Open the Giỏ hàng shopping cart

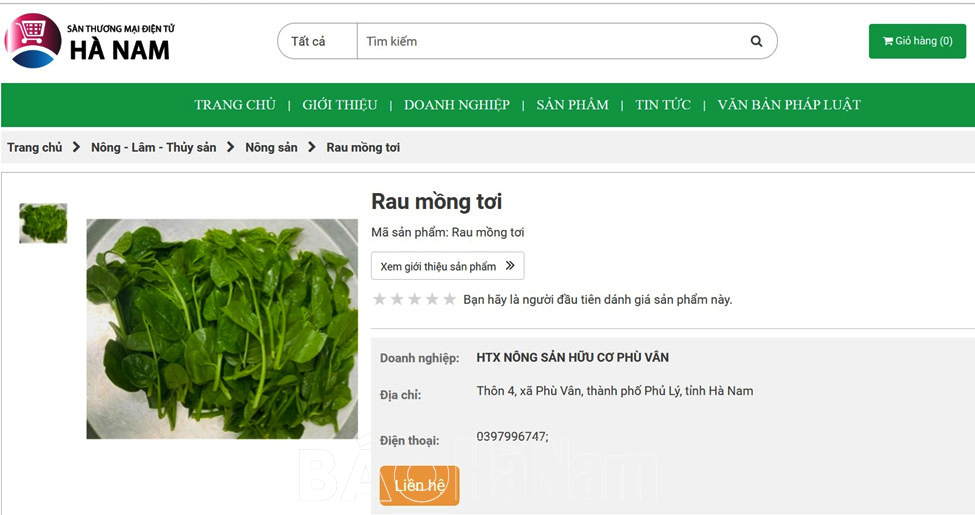[917, 41]
